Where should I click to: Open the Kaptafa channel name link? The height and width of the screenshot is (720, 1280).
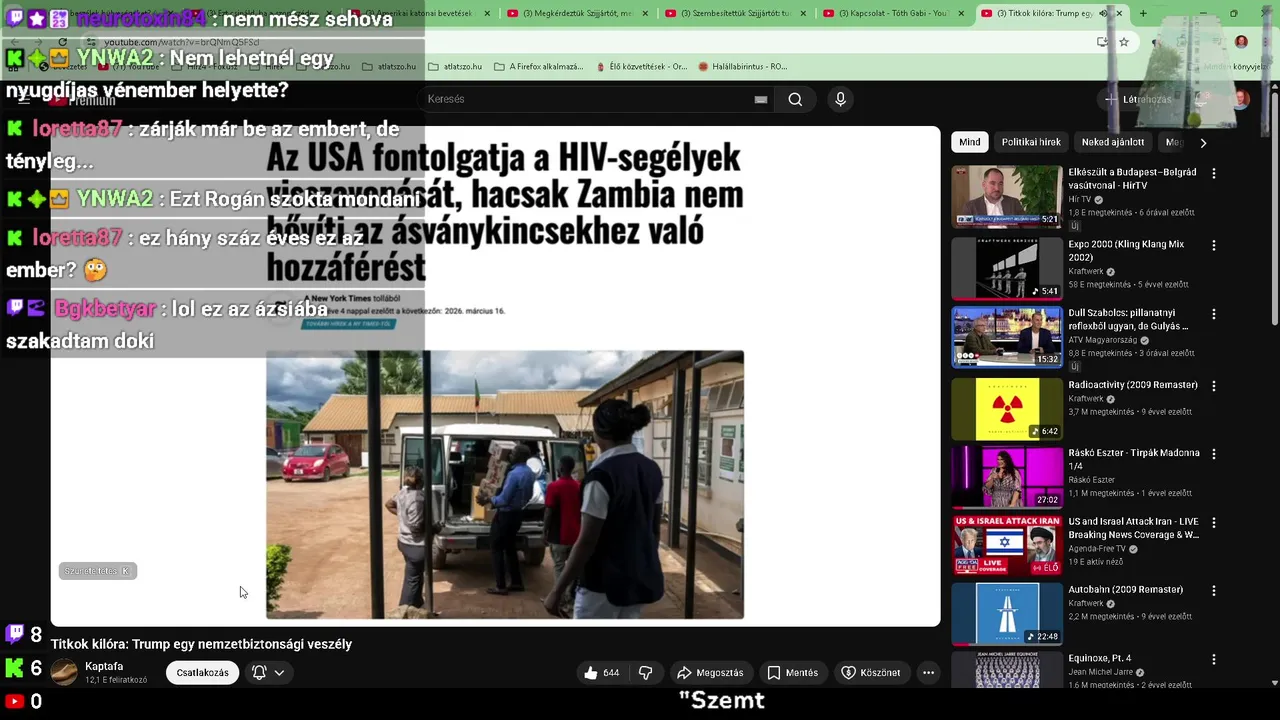click(x=104, y=666)
